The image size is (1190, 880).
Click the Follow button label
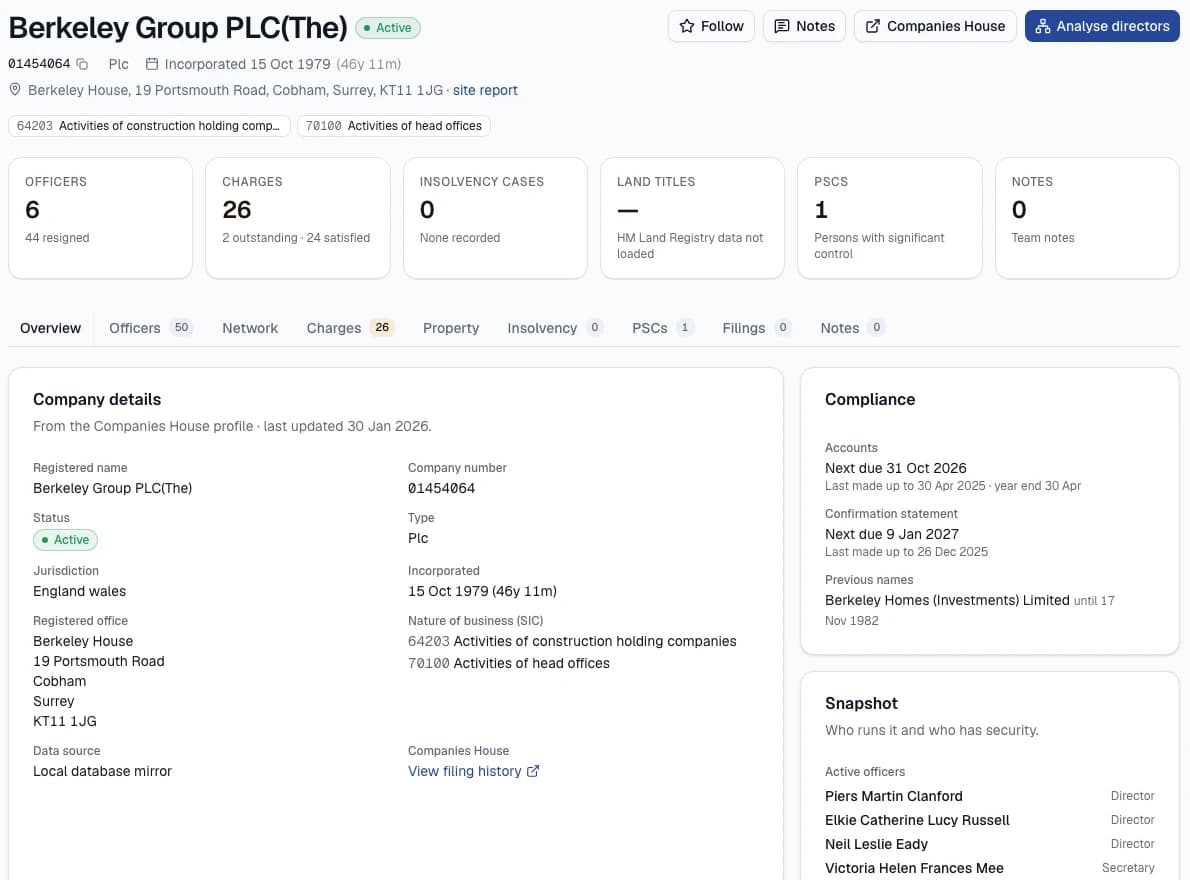click(722, 27)
